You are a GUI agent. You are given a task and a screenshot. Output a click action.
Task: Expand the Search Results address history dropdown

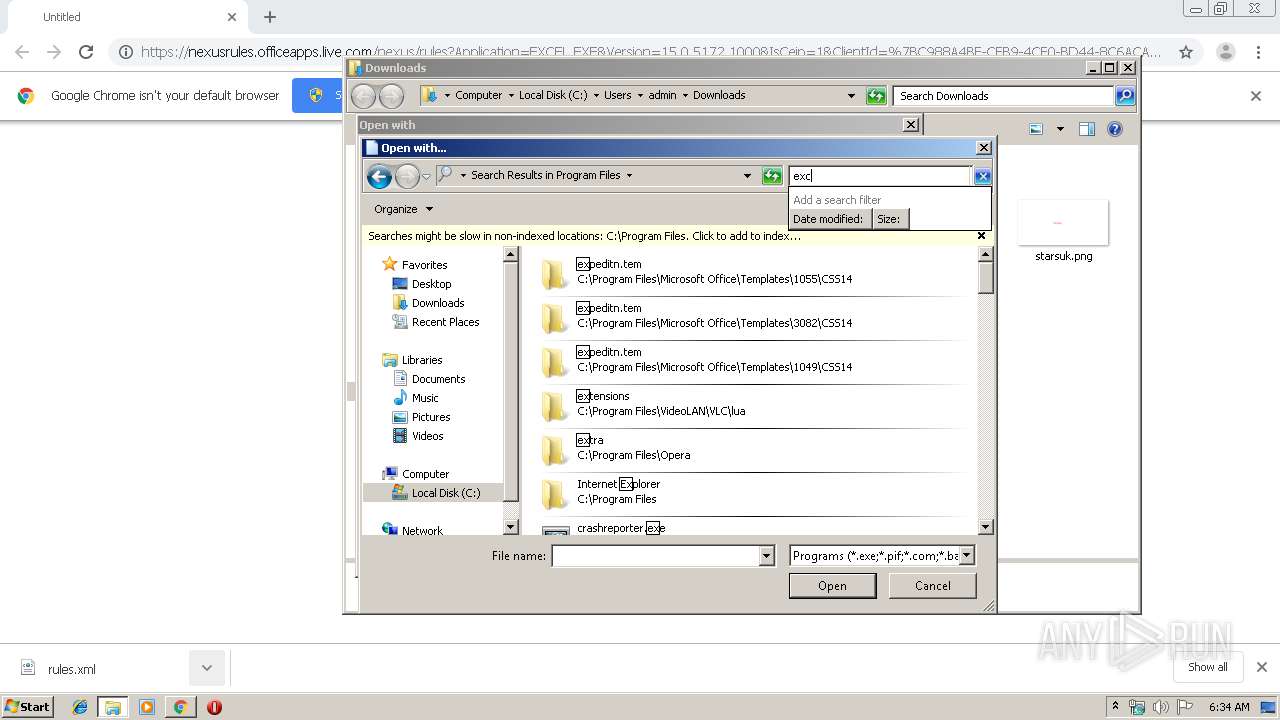tap(747, 176)
